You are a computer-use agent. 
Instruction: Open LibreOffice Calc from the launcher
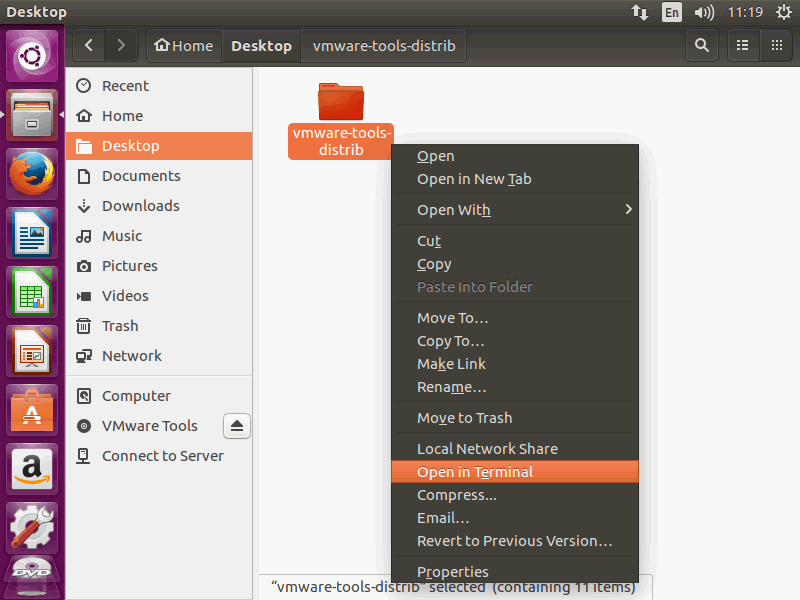coord(32,292)
